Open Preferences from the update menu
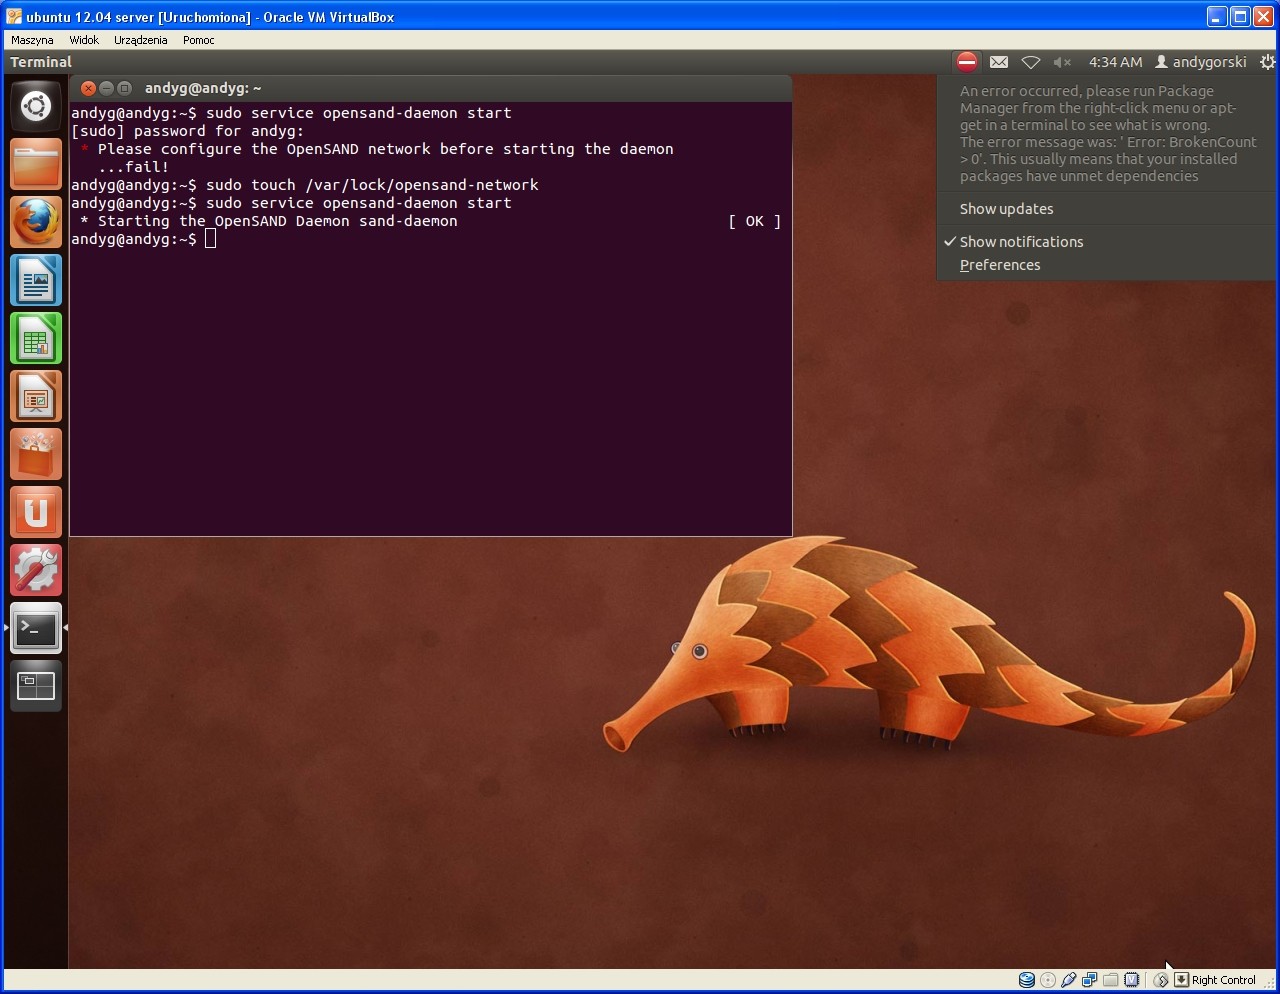 click(1000, 265)
